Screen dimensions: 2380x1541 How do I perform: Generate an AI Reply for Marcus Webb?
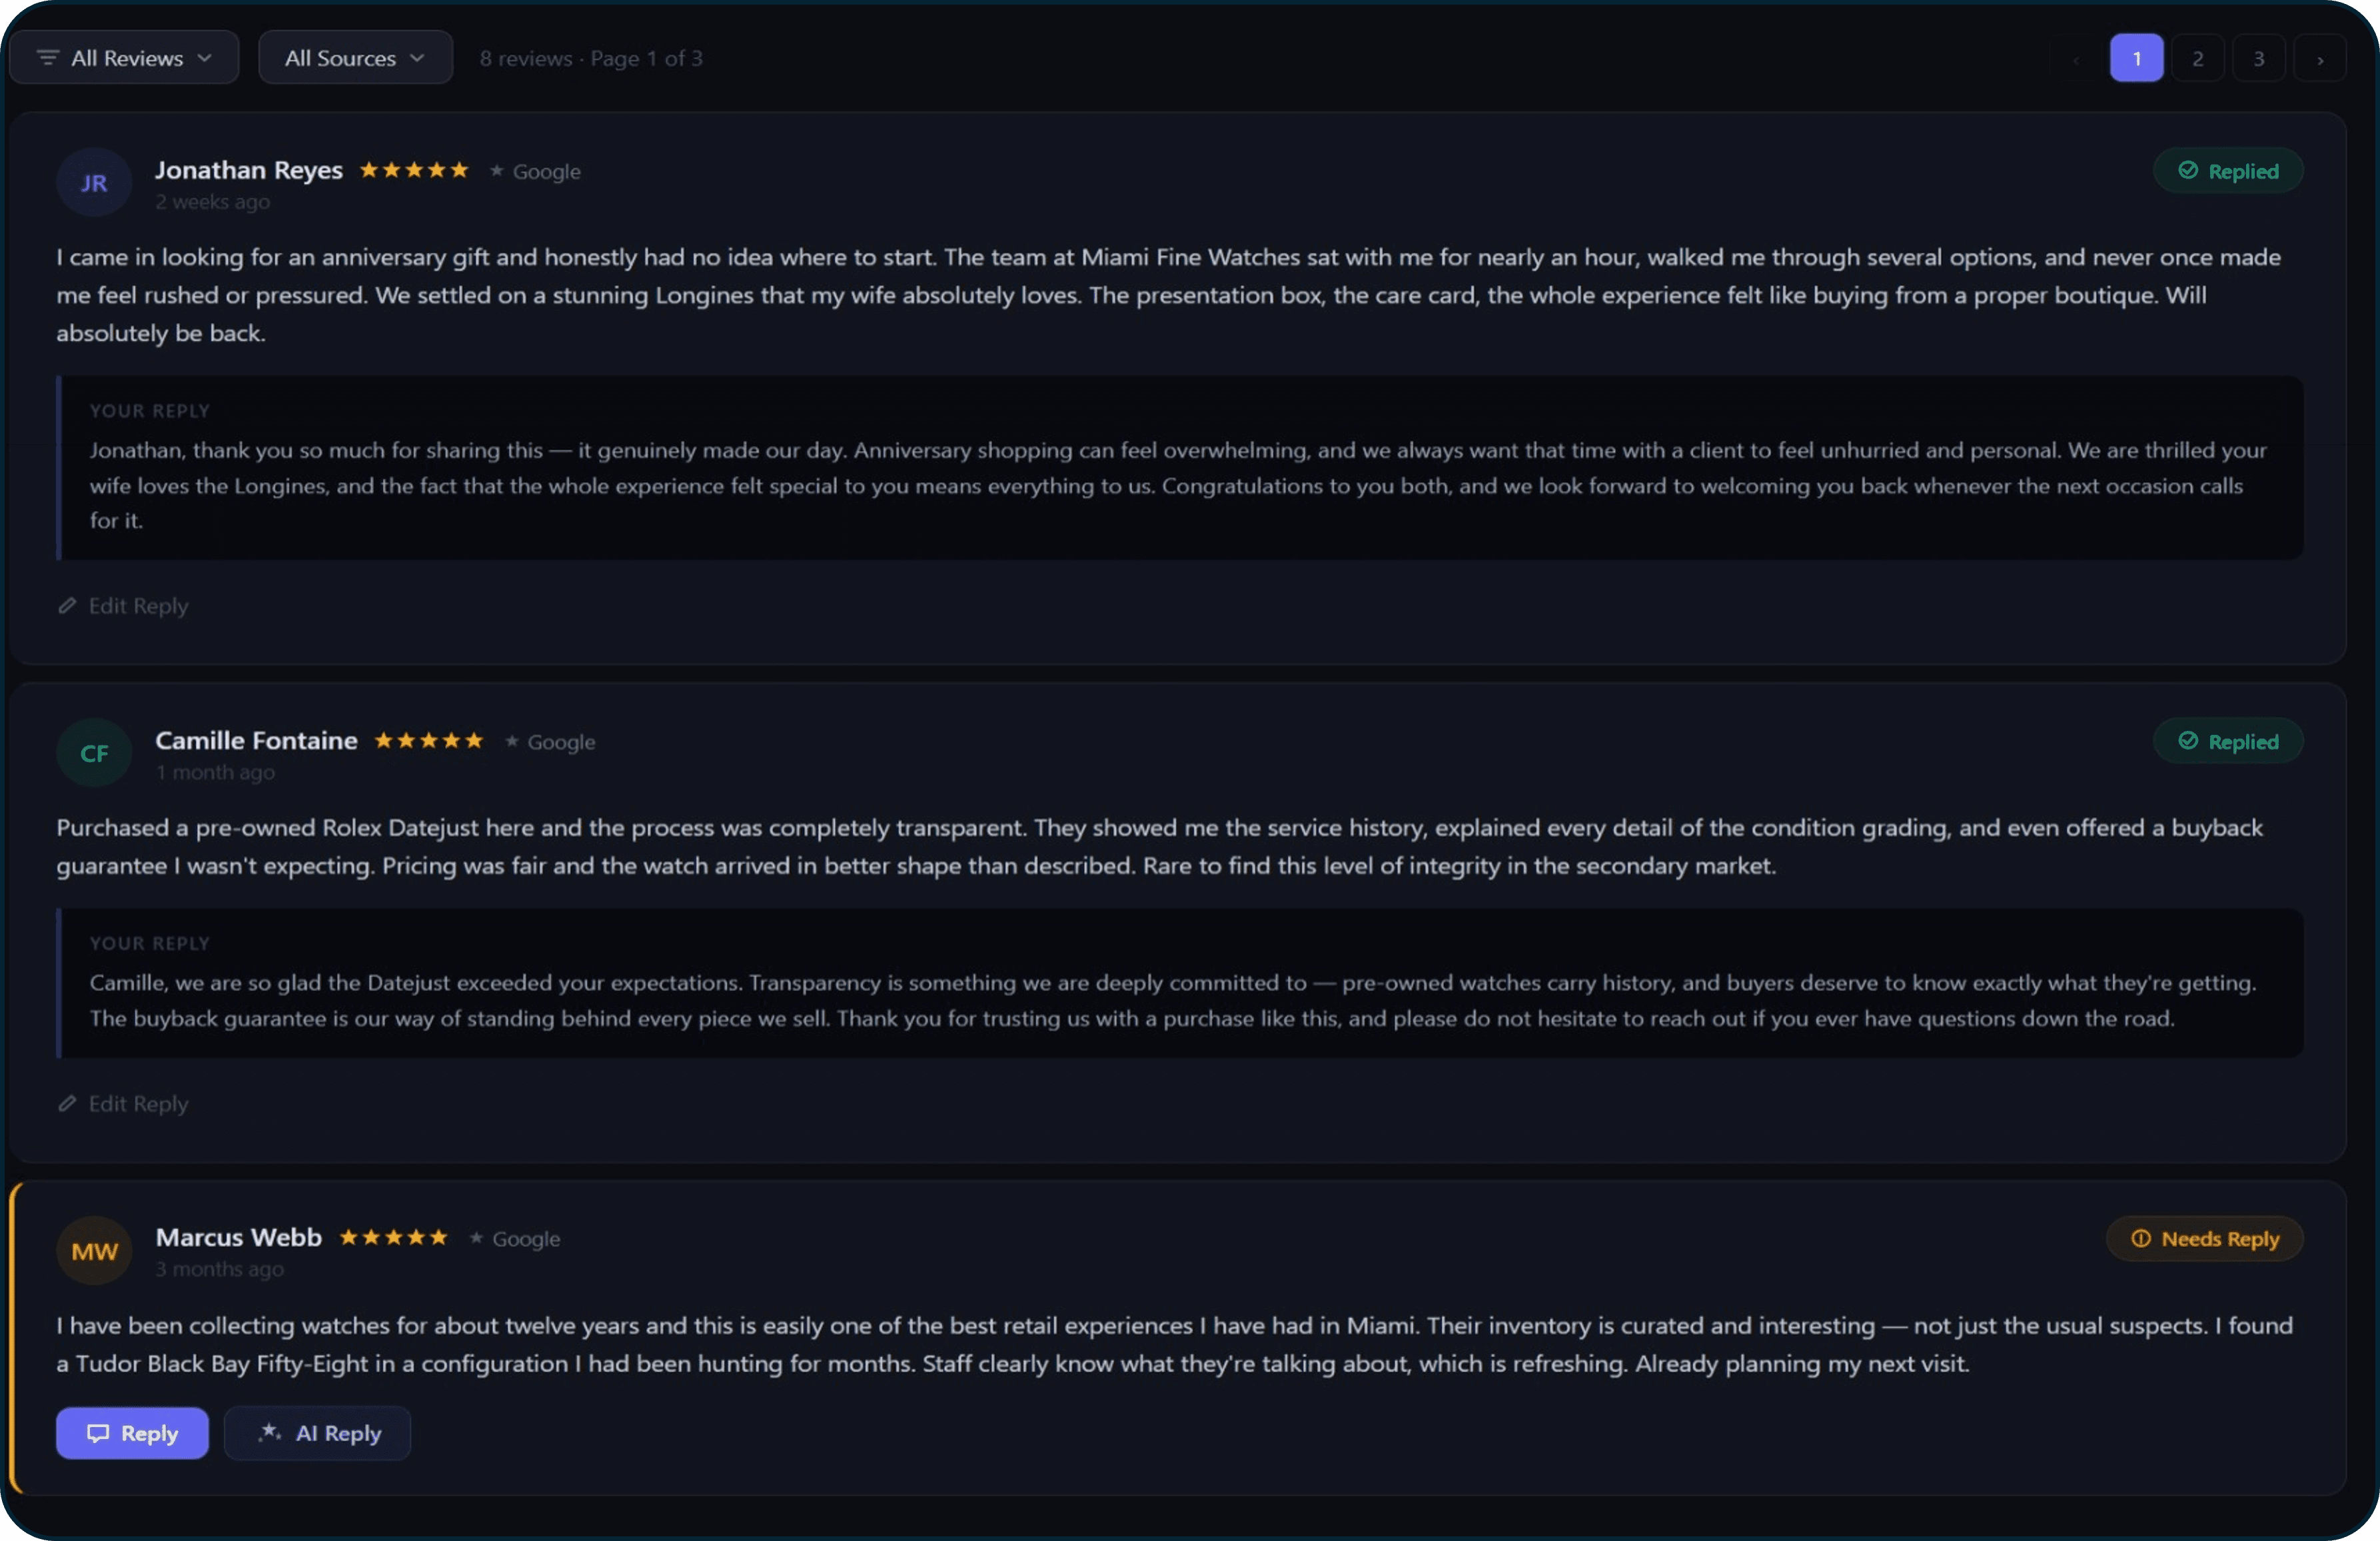pos(317,1433)
